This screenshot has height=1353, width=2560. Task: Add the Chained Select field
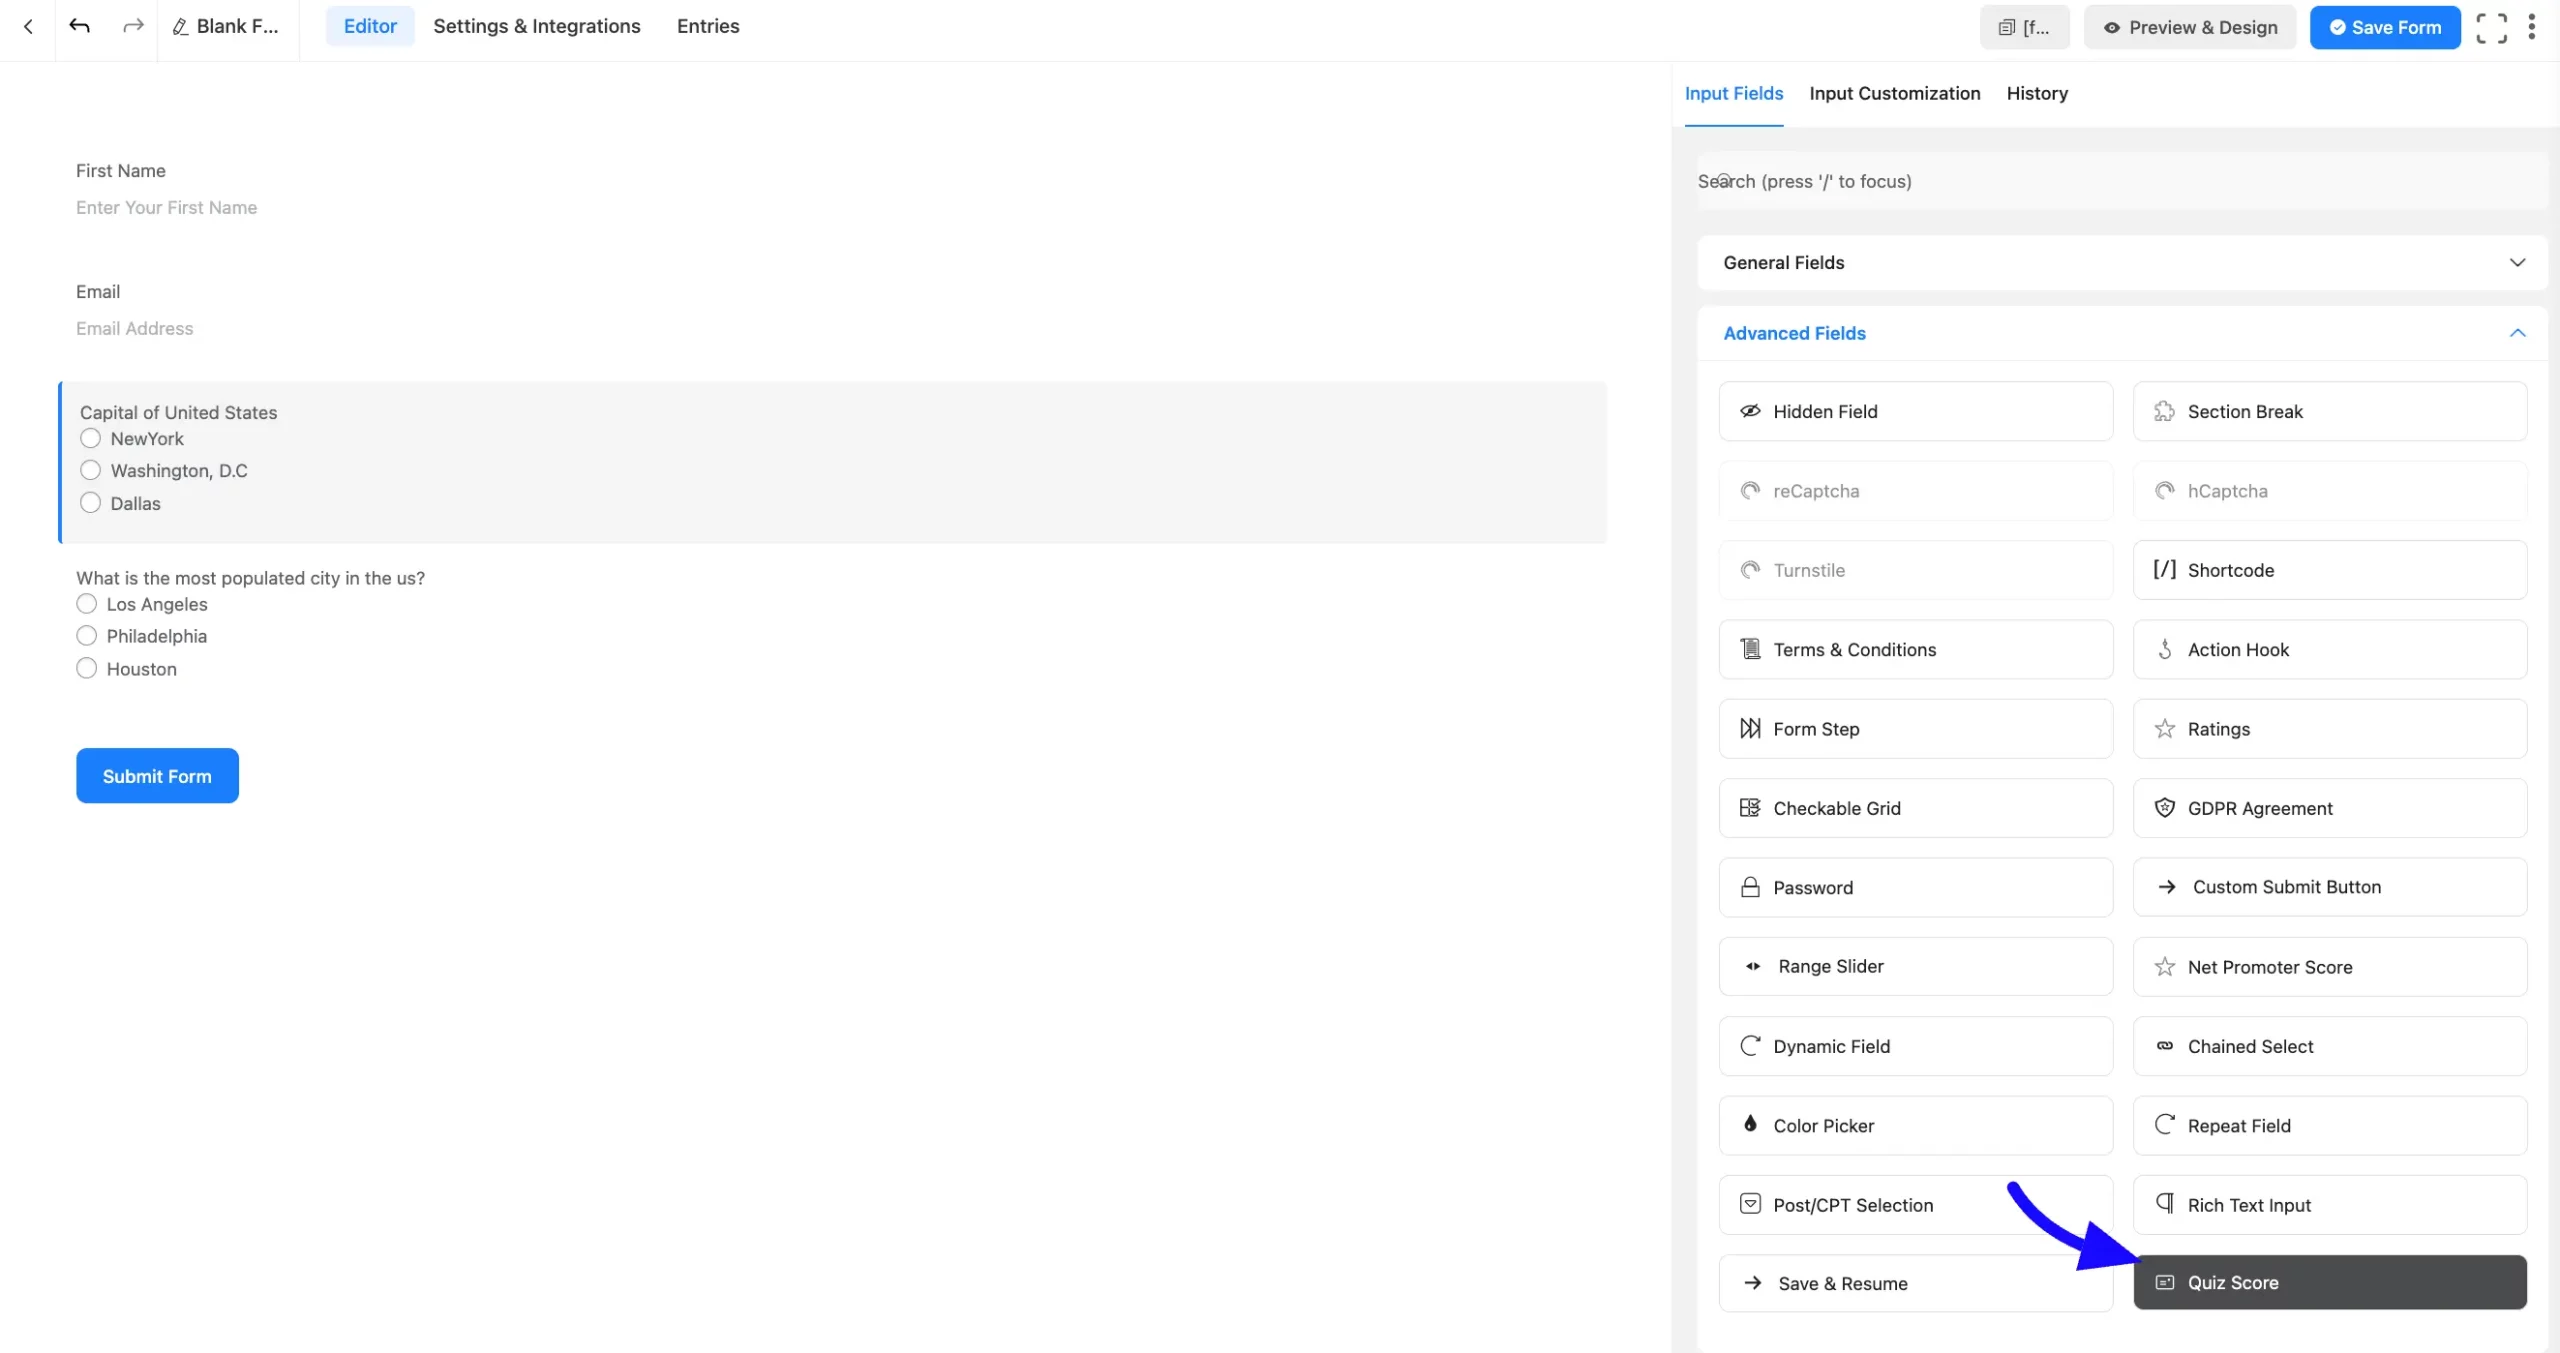click(x=2329, y=1046)
